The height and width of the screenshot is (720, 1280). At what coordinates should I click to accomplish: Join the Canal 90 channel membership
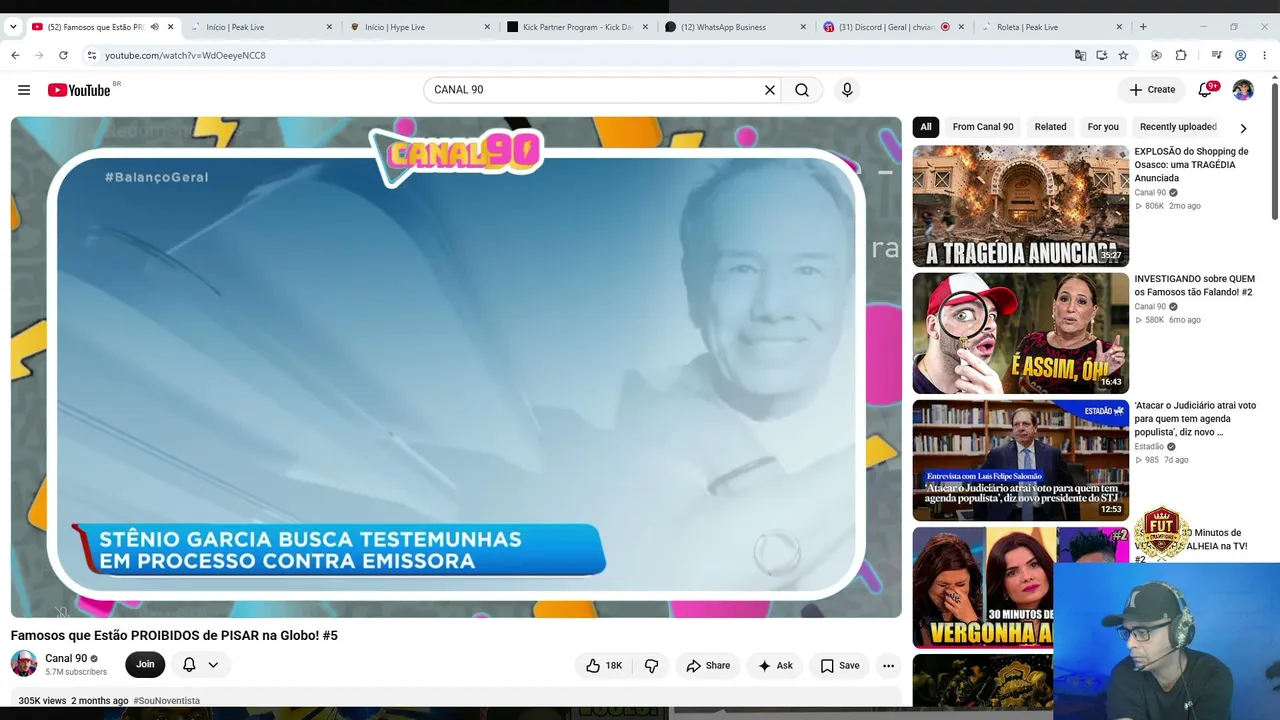[145, 664]
